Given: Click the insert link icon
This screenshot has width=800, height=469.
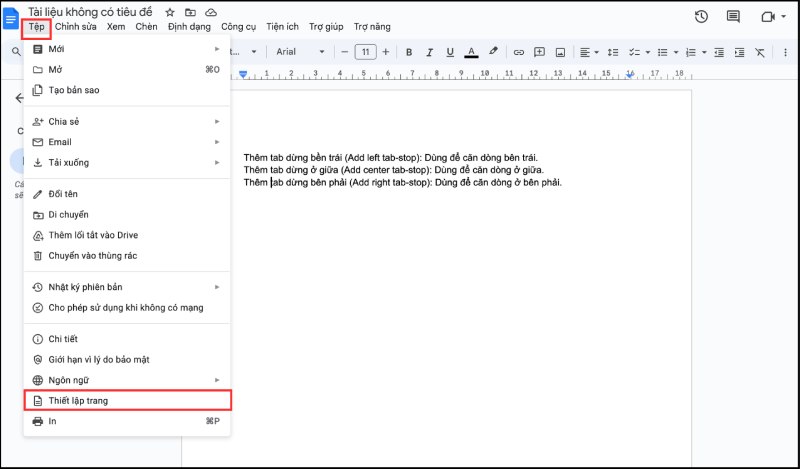Looking at the screenshot, I should pyautogui.click(x=518, y=52).
